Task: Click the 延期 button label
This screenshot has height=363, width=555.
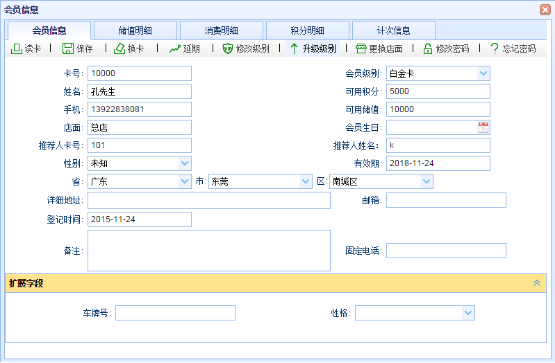Action: click(191, 49)
